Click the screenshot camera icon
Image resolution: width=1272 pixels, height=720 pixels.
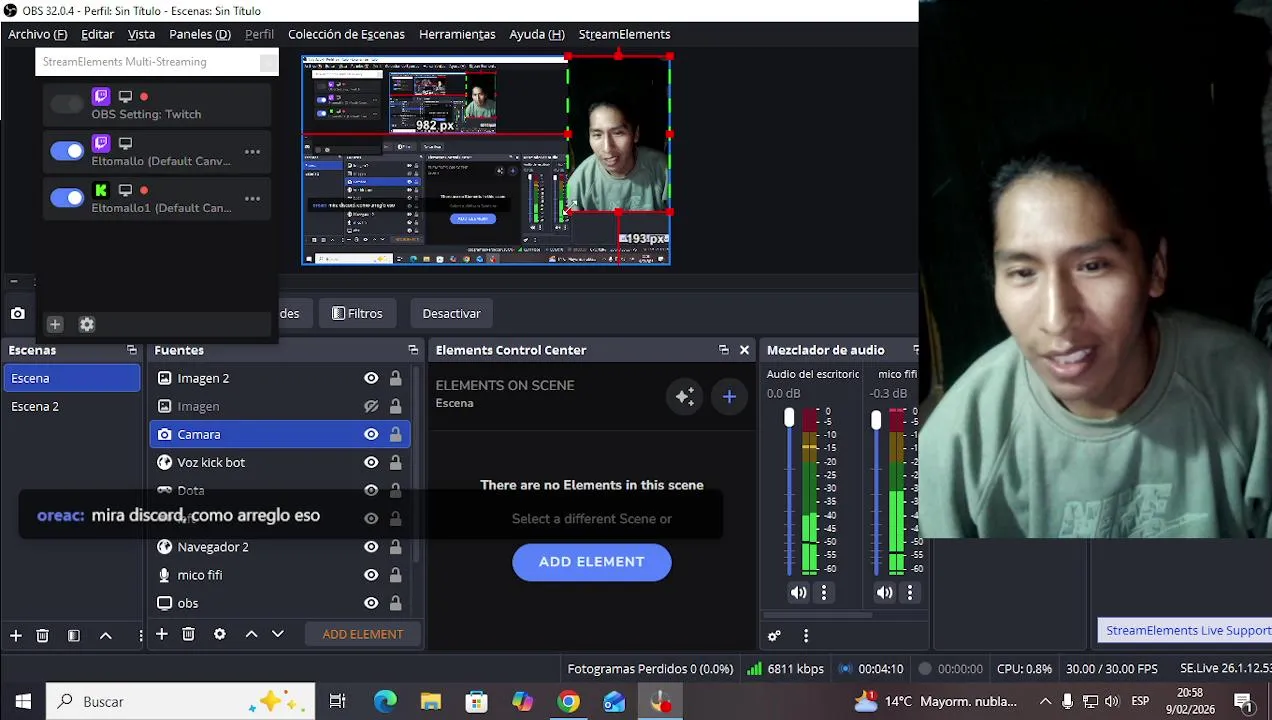pyautogui.click(x=18, y=314)
